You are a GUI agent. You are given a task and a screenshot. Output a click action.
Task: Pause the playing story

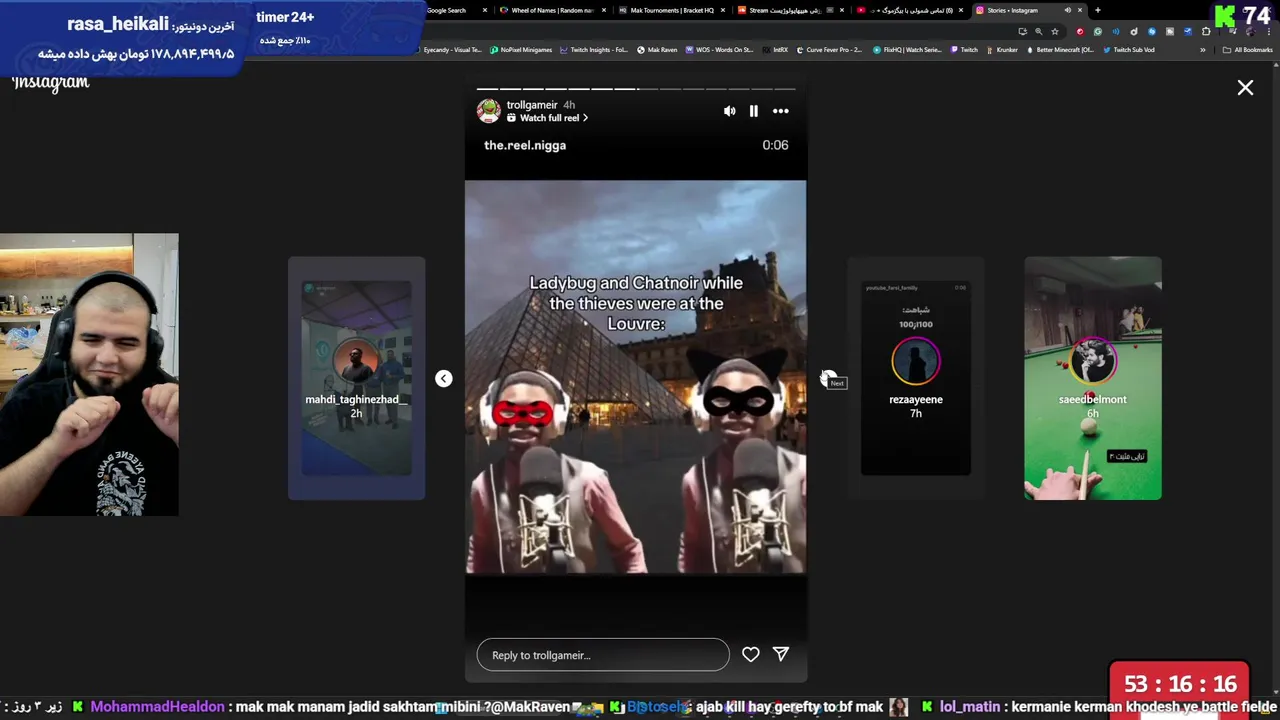click(754, 111)
